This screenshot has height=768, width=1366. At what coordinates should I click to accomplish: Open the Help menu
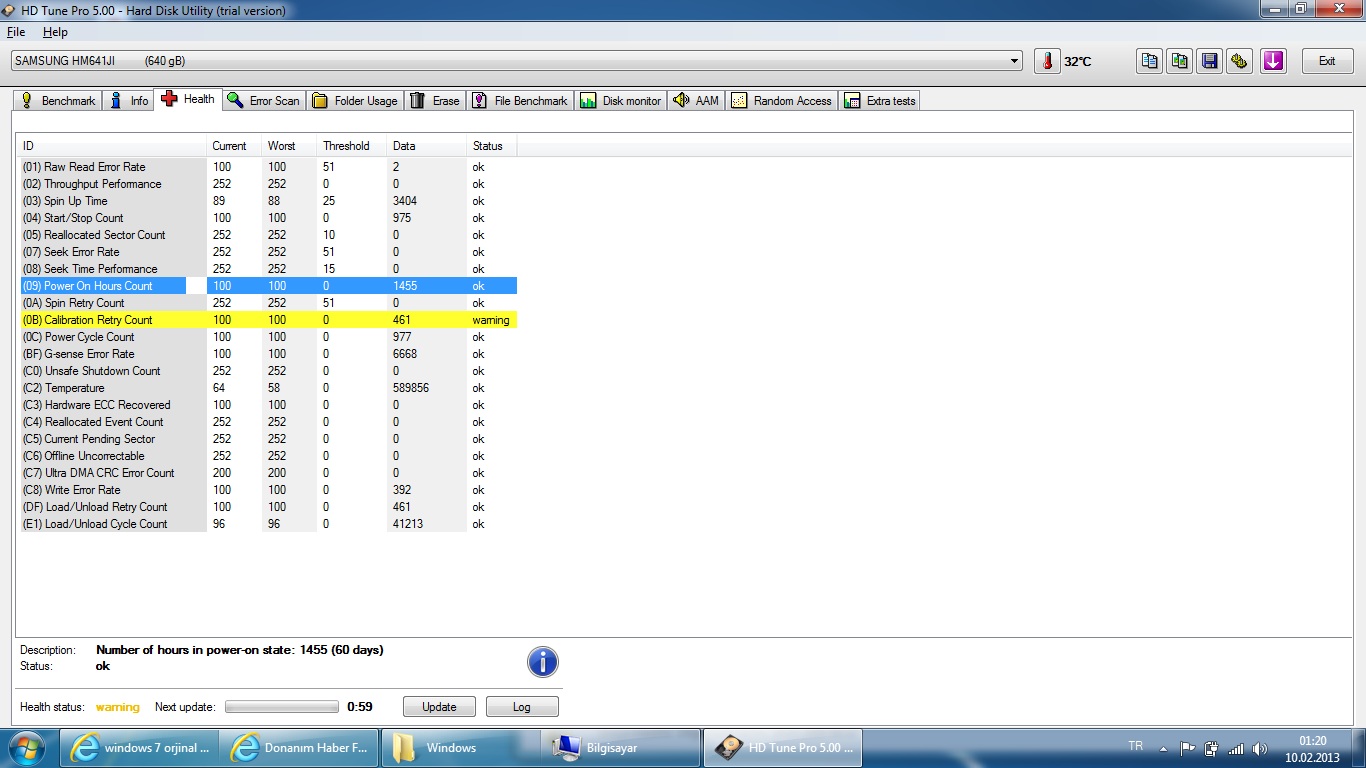(55, 32)
